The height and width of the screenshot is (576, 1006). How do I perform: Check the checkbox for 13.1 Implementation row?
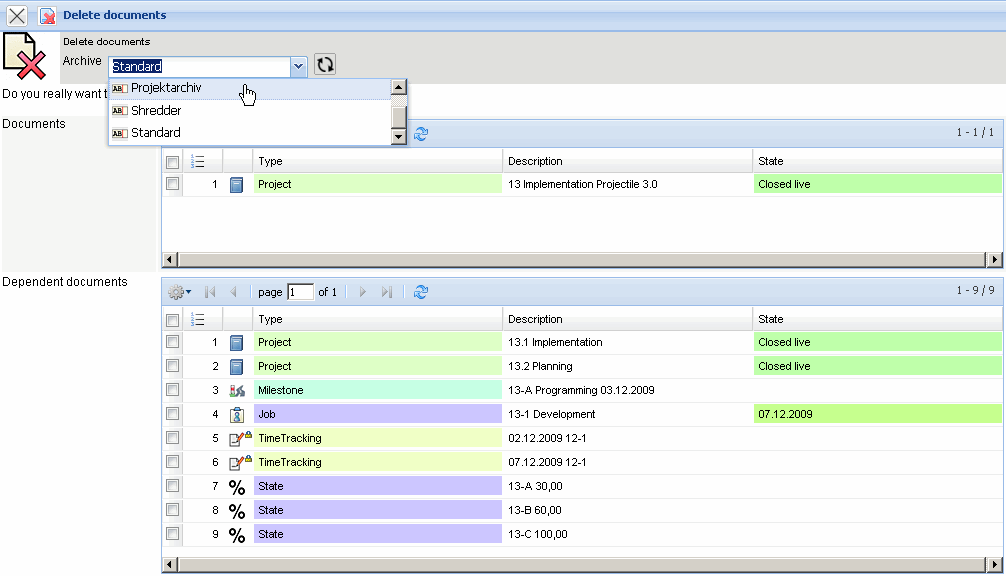coord(172,341)
